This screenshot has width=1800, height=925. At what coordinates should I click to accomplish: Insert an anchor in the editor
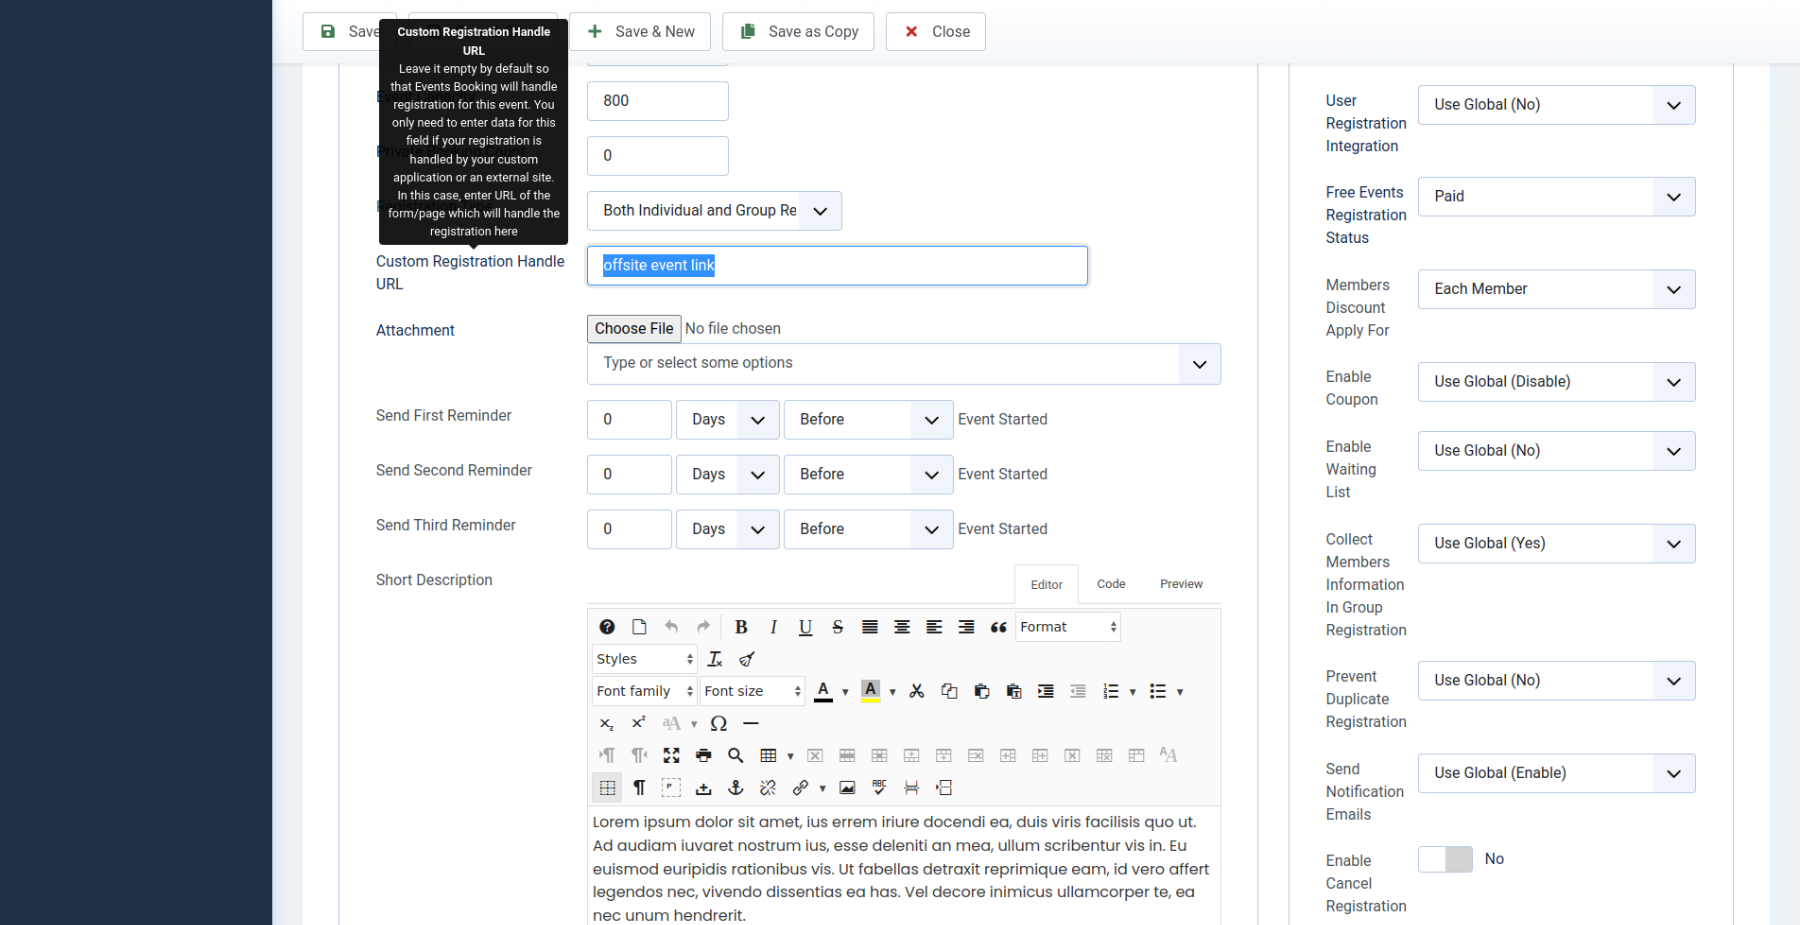[735, 788]
